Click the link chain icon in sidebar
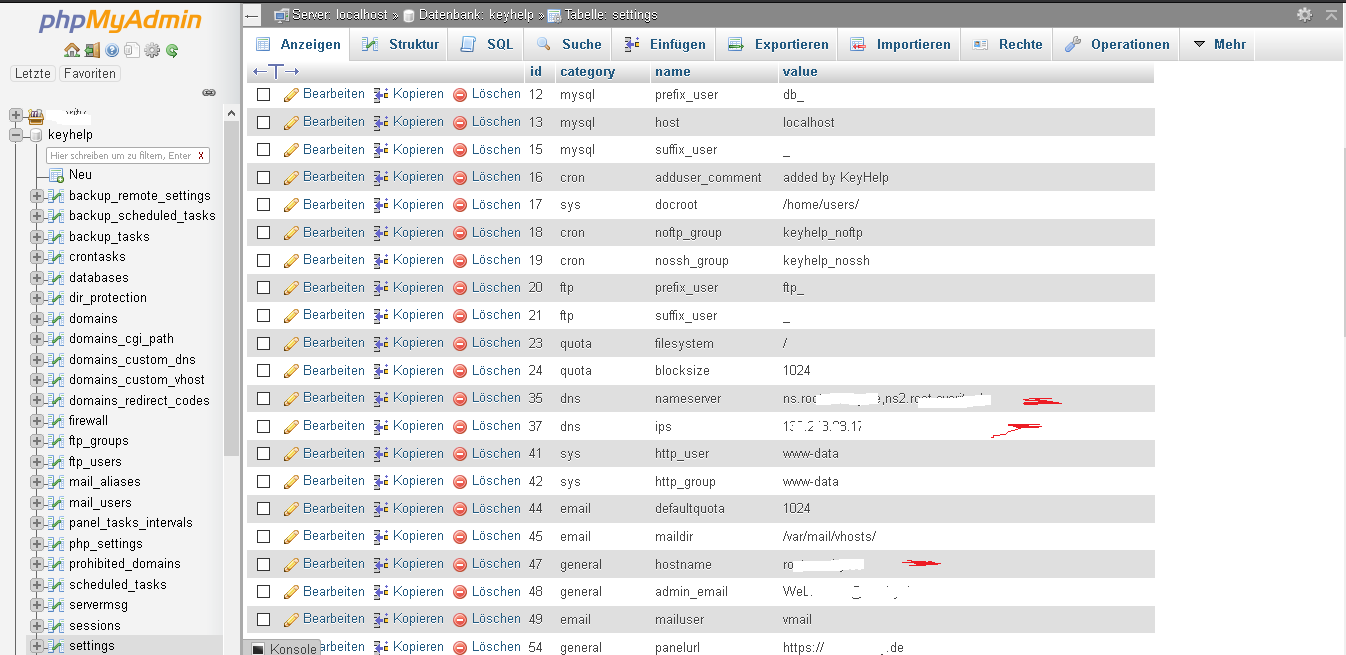The height and width of the screenshot is (655, 1346). [209, 92]
